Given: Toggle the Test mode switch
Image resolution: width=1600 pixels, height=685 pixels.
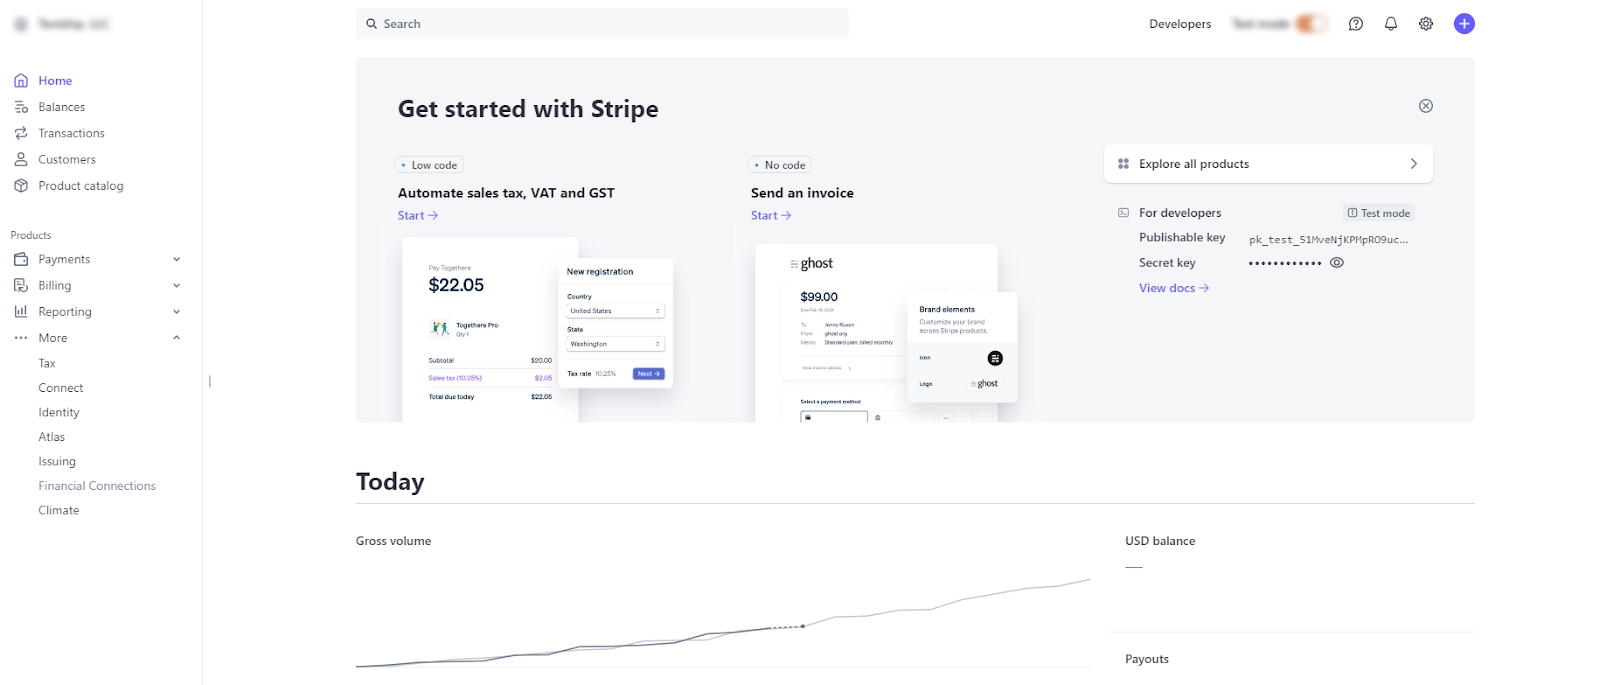Looking at the screenshot, I should pos(1311,24).
